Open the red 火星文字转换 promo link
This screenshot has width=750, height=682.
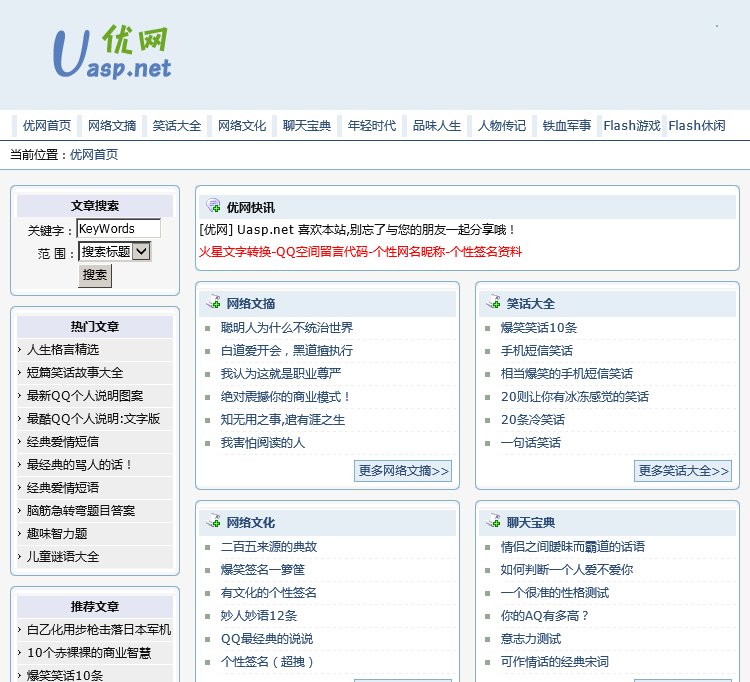coord(360,252)
